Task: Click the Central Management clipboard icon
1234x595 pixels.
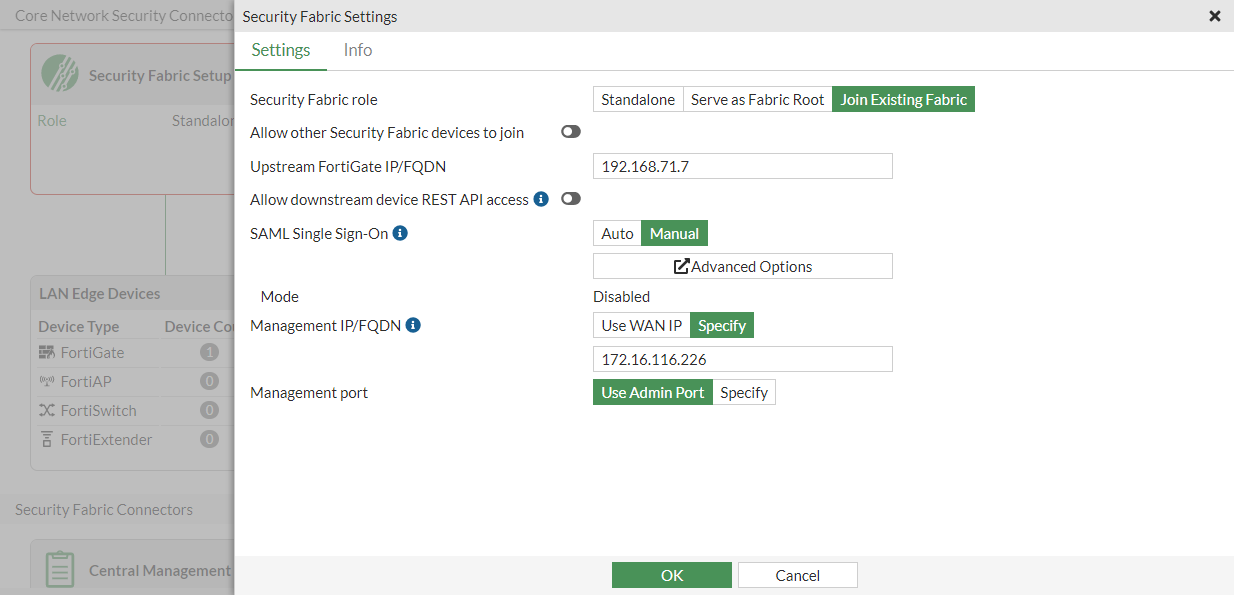Action: 60,569
